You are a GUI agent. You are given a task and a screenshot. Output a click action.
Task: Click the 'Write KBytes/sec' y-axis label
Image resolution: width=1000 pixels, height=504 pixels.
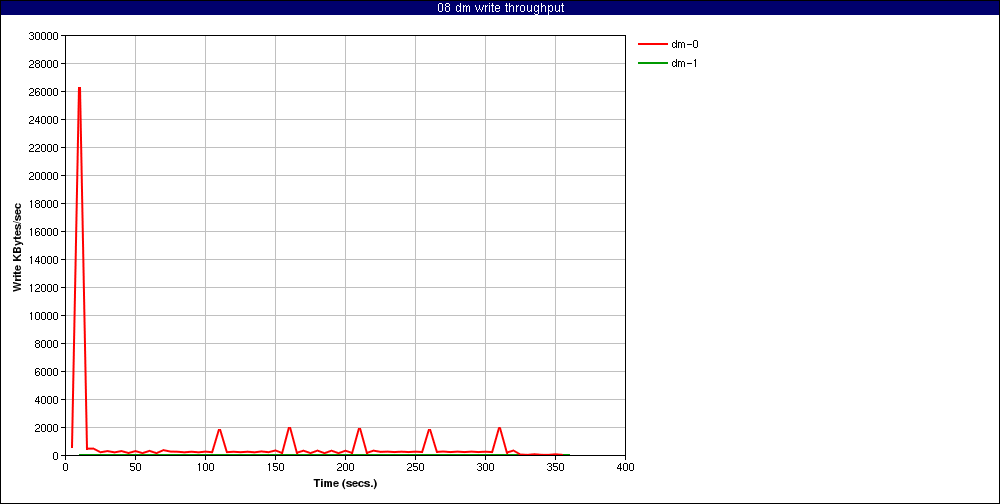pos(18,247)
